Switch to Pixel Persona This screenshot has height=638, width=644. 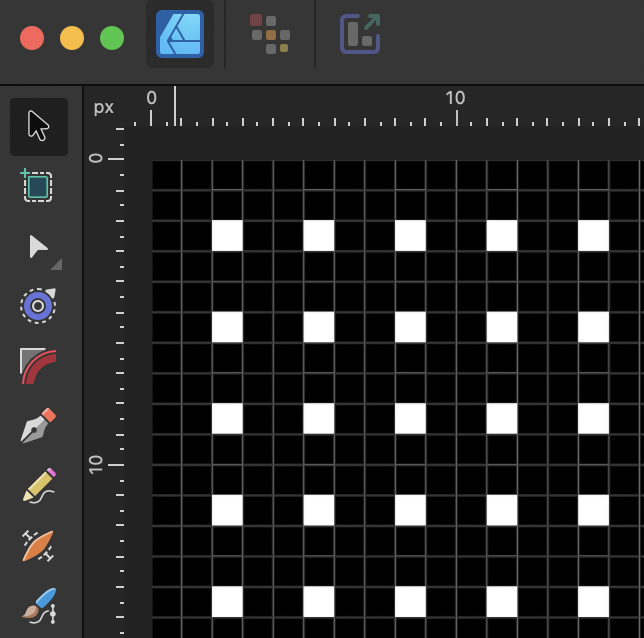click(270, 34)
